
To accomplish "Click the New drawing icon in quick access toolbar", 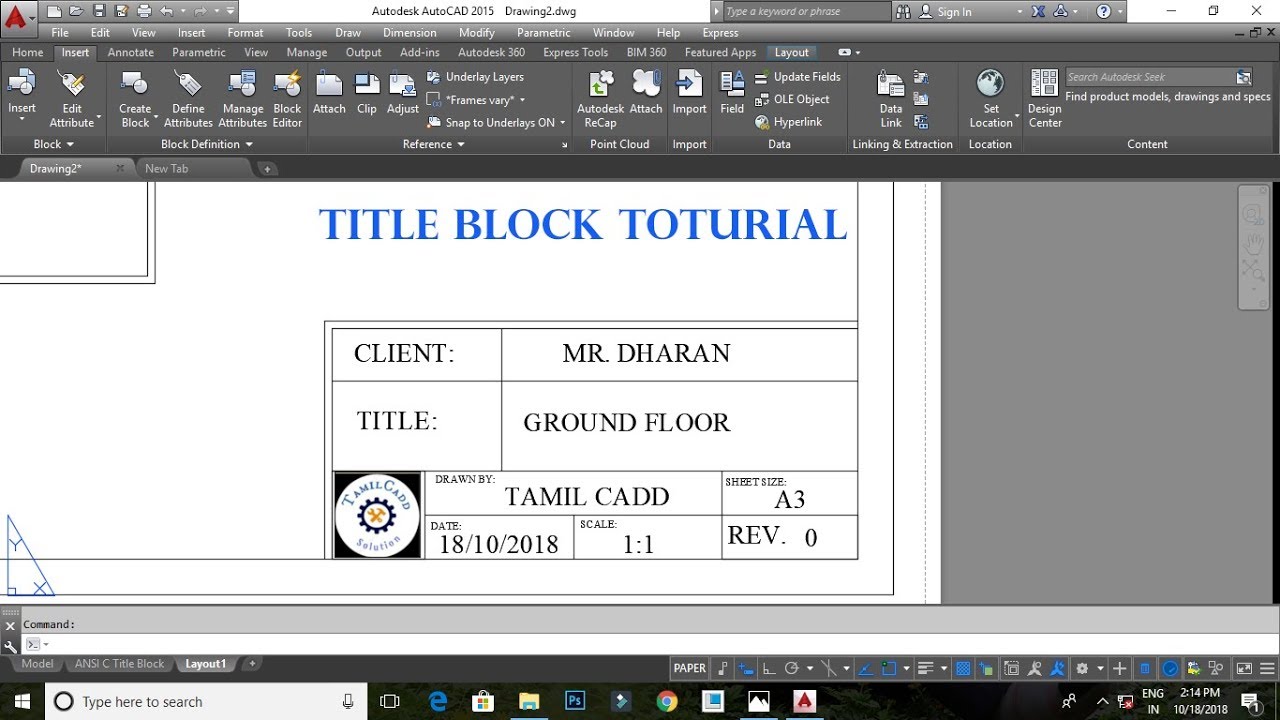I will [x=54, y=11].
